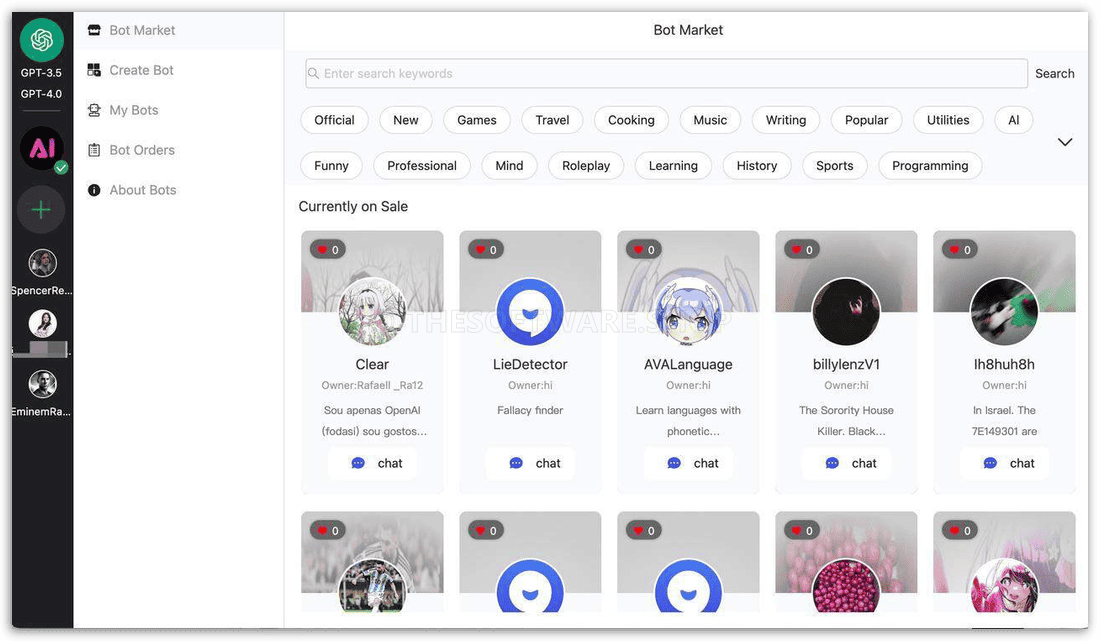
Task: Chat with the billylenzV1 bot
Action: [x=846, y=463]
